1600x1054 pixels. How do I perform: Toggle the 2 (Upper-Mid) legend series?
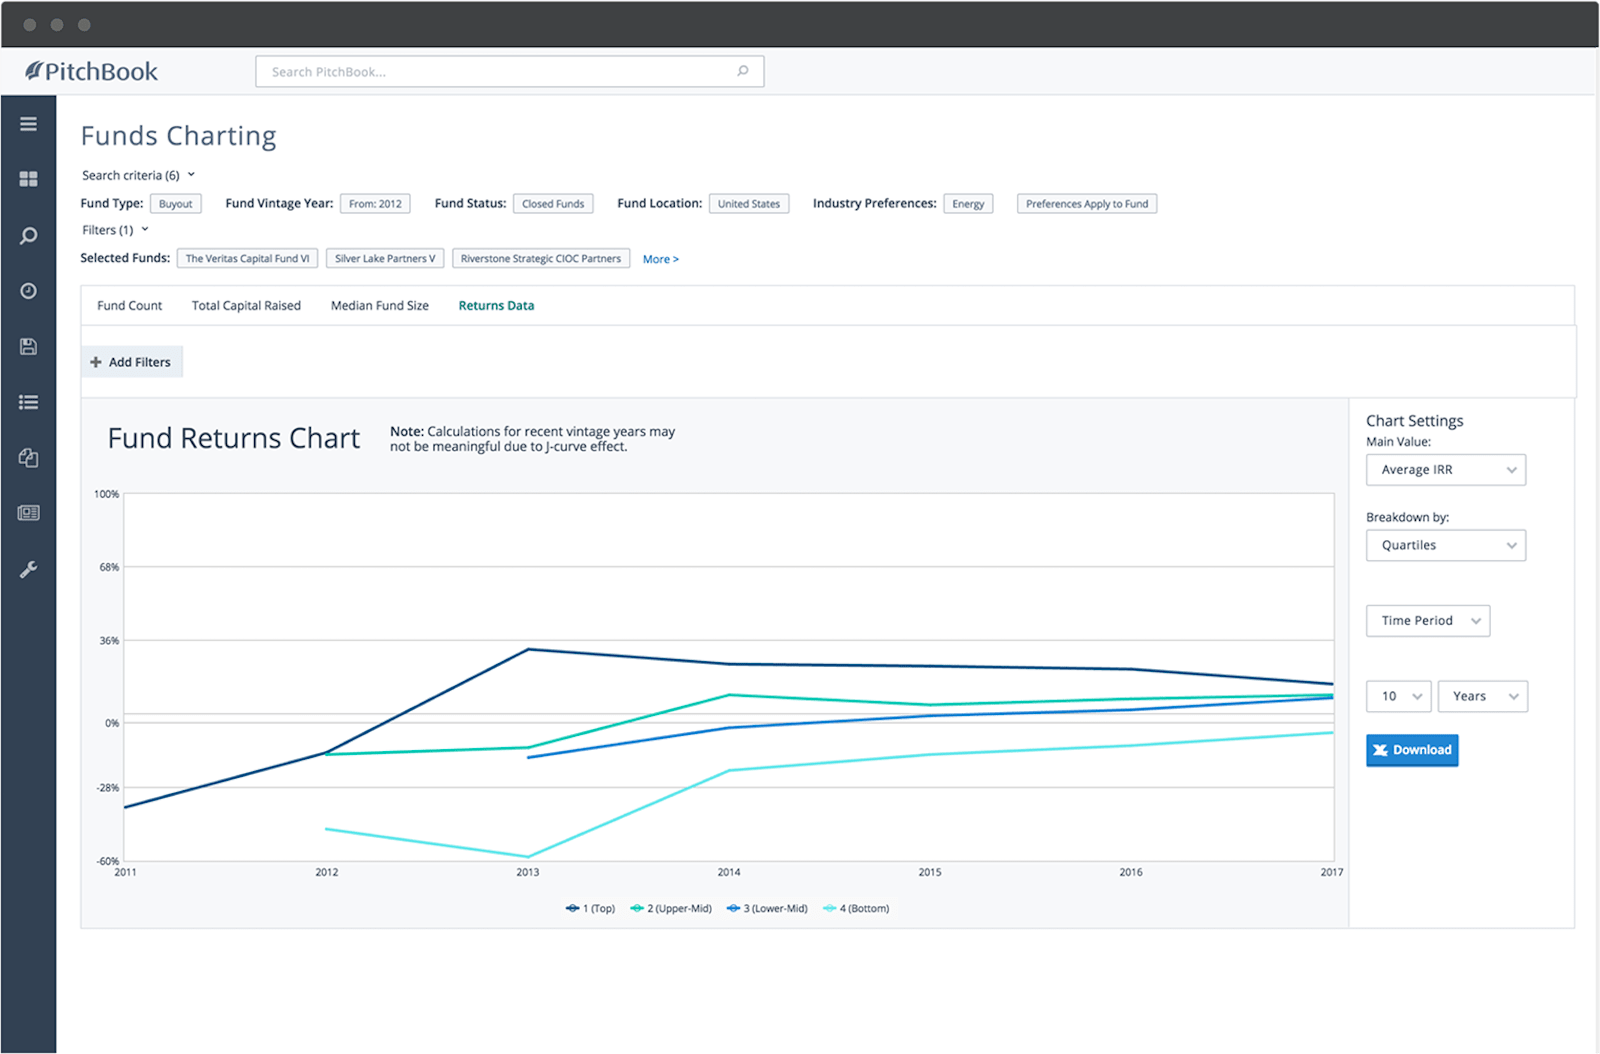[671, 909]
